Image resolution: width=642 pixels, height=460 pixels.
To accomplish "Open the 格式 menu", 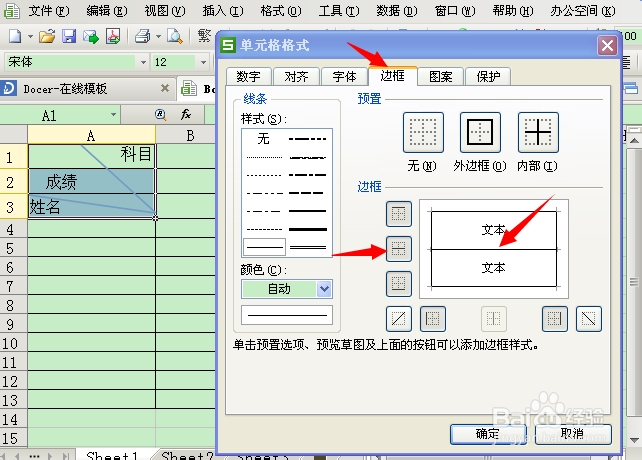I will [x=281, y=11].
